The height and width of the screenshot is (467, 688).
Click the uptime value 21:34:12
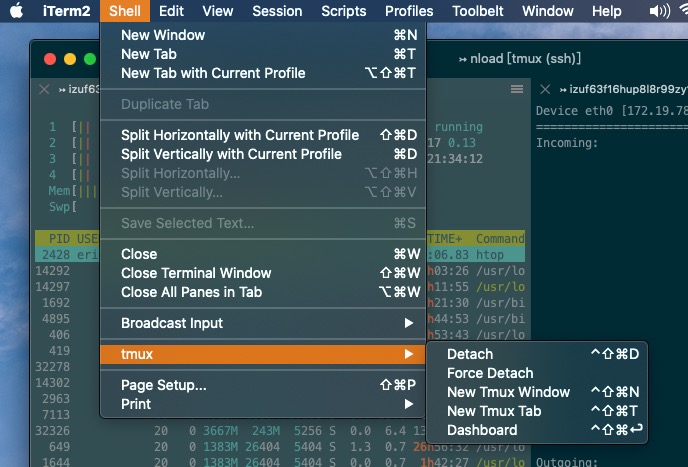pos(455,158)
